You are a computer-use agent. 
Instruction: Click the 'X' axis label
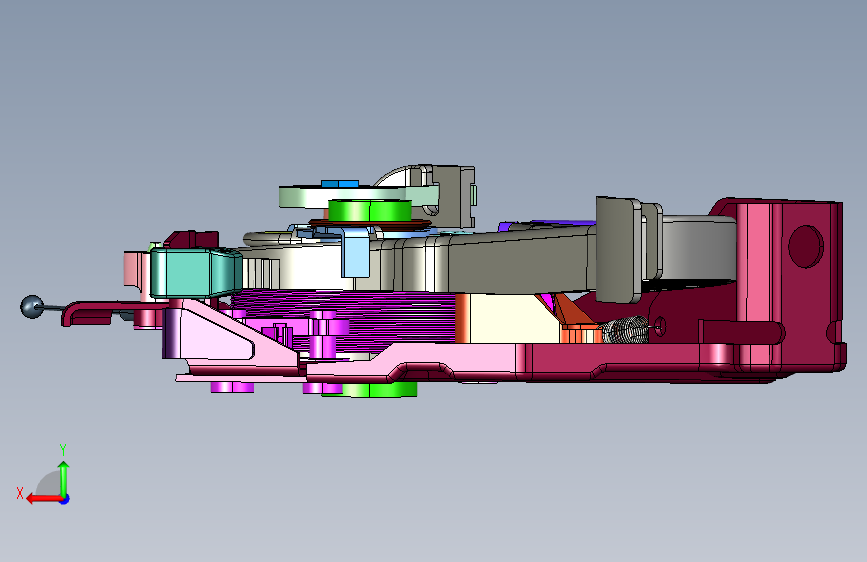pyautogui.click(x=20, y=493)
